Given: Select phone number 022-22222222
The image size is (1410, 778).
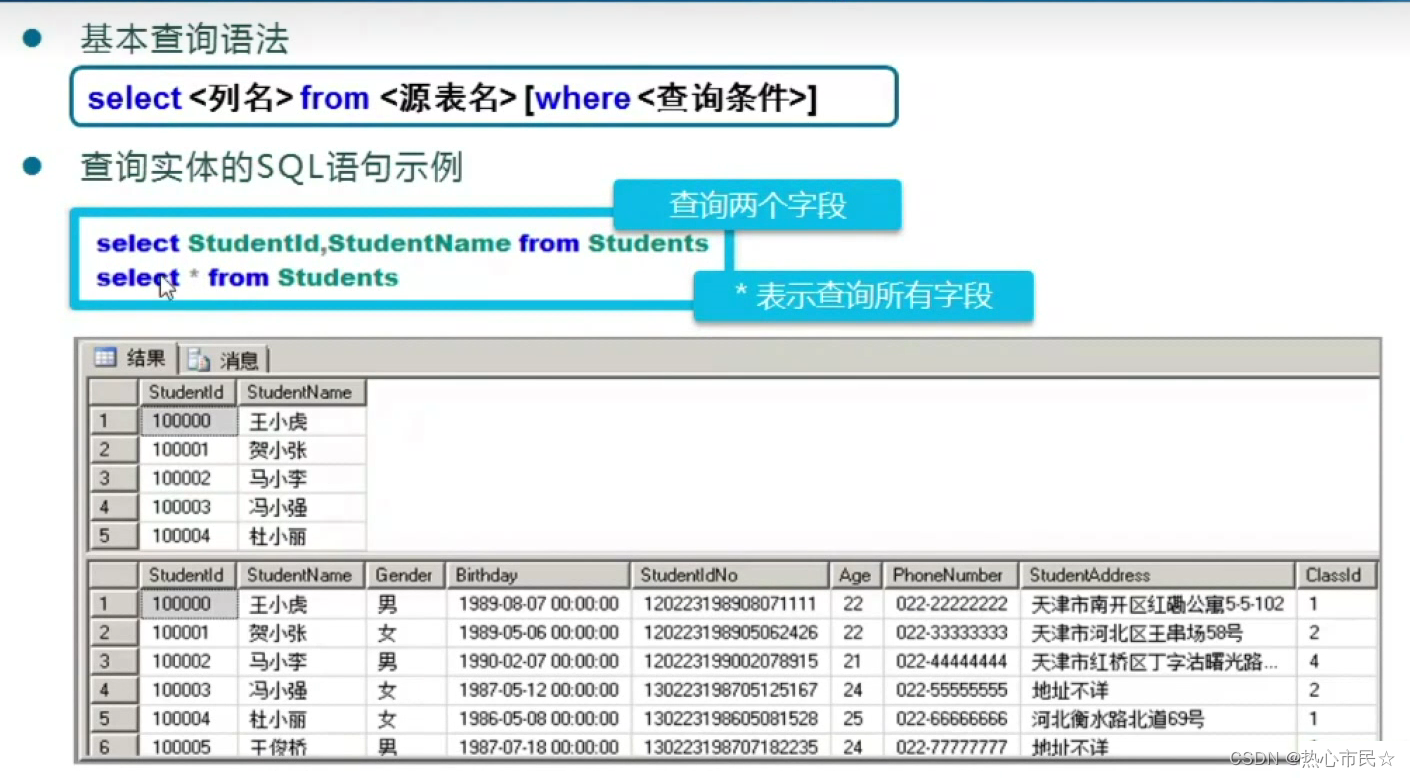Looking at the screenshot, I should tap(950, 604).
